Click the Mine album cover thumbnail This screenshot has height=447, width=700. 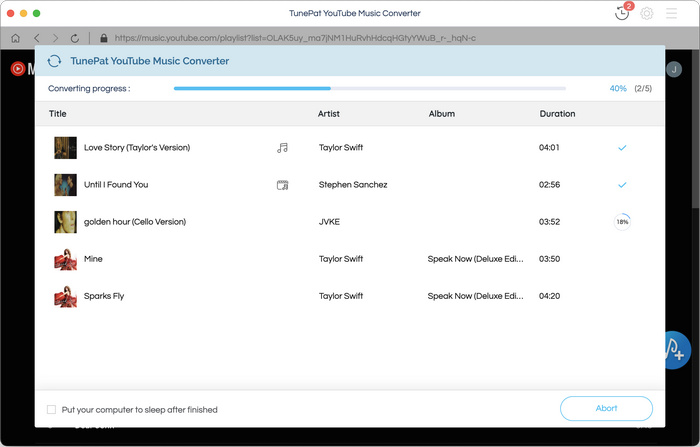65,259
